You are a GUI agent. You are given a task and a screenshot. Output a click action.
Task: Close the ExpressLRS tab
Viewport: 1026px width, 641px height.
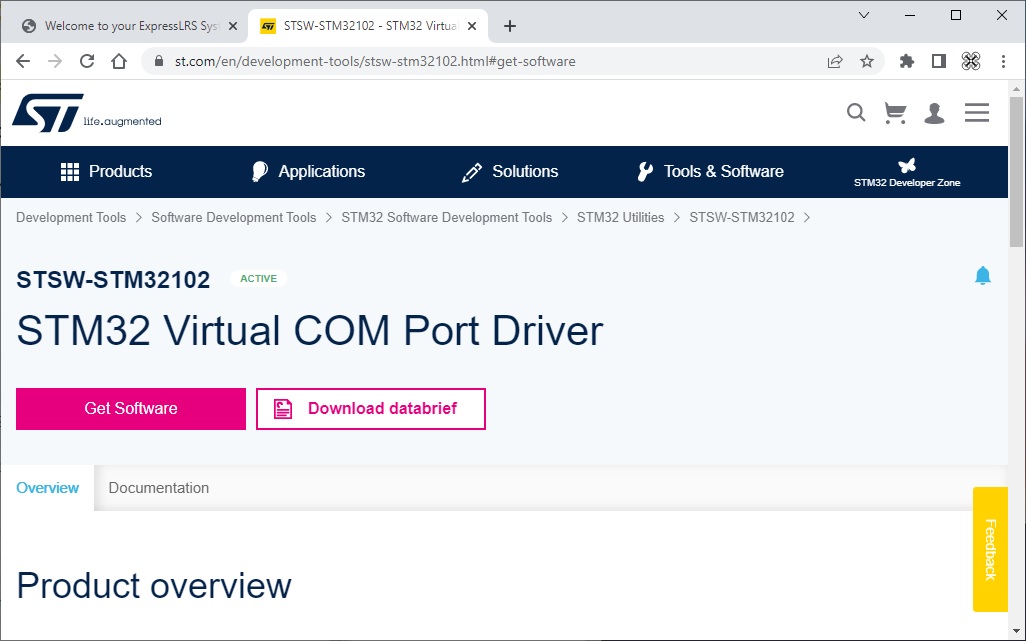232,26
